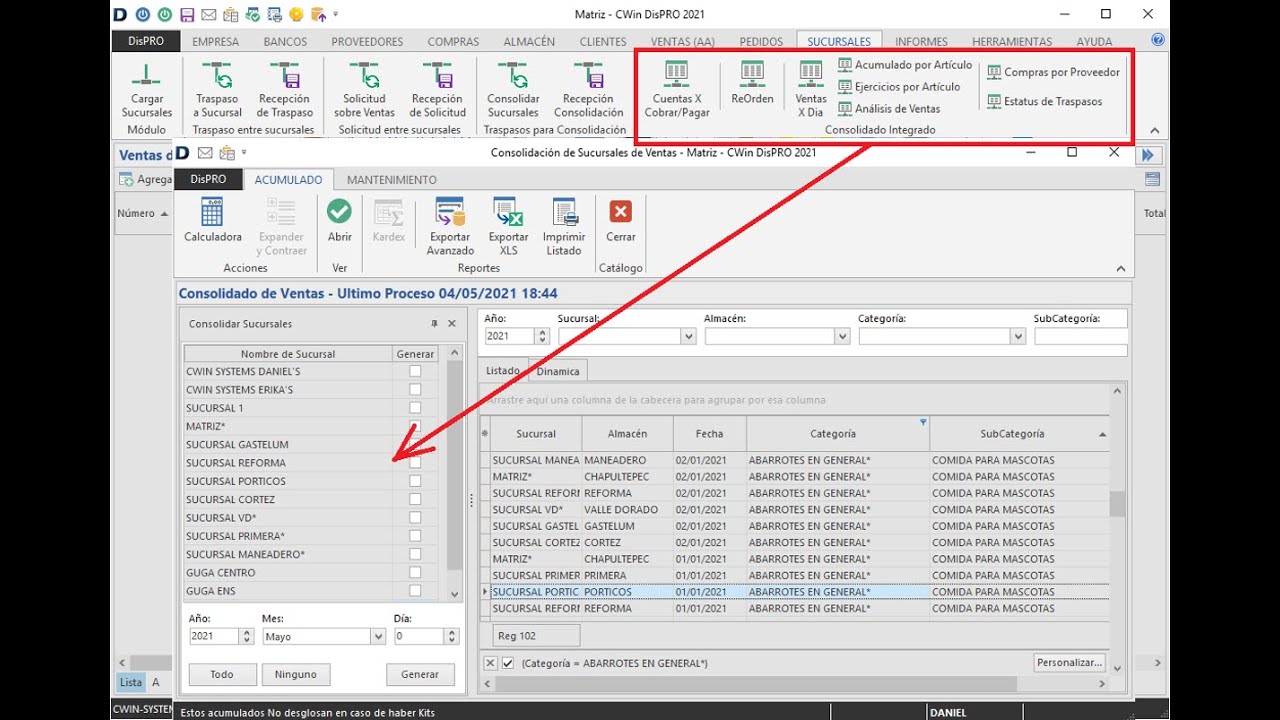Click the Ninguno button
This screenshot has width=1280, height=720.
coord(296,674)
